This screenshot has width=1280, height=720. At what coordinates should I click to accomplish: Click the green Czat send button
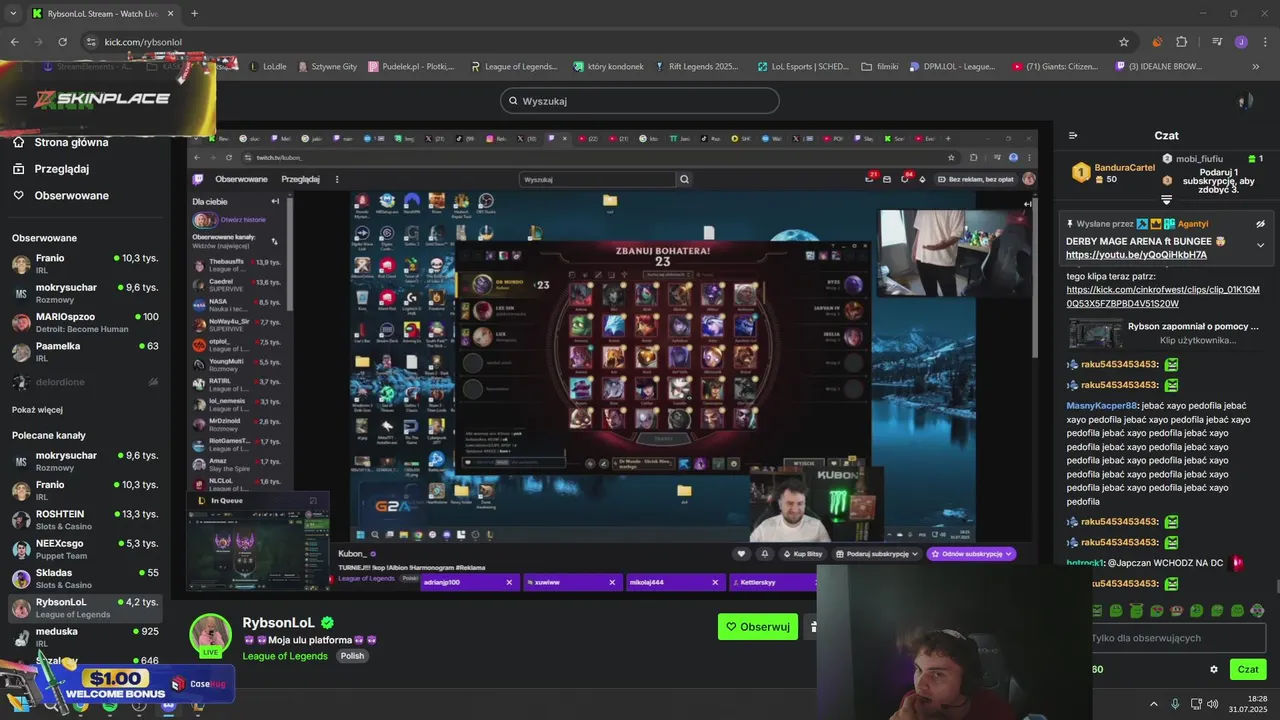click(1248, 669)
